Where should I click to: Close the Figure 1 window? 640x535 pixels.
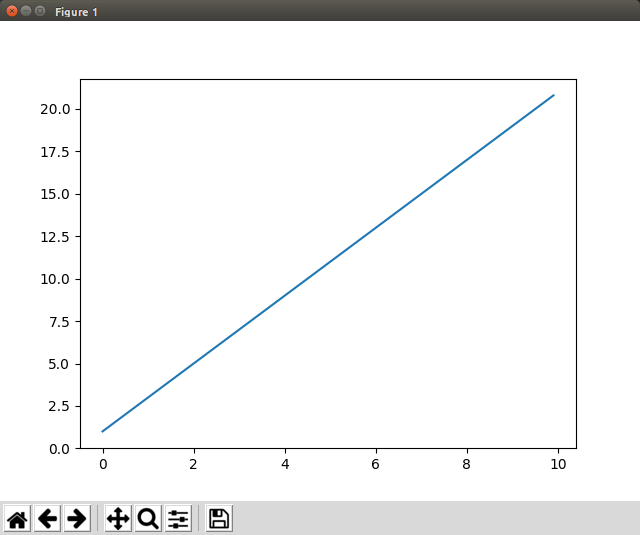point(12,11)
